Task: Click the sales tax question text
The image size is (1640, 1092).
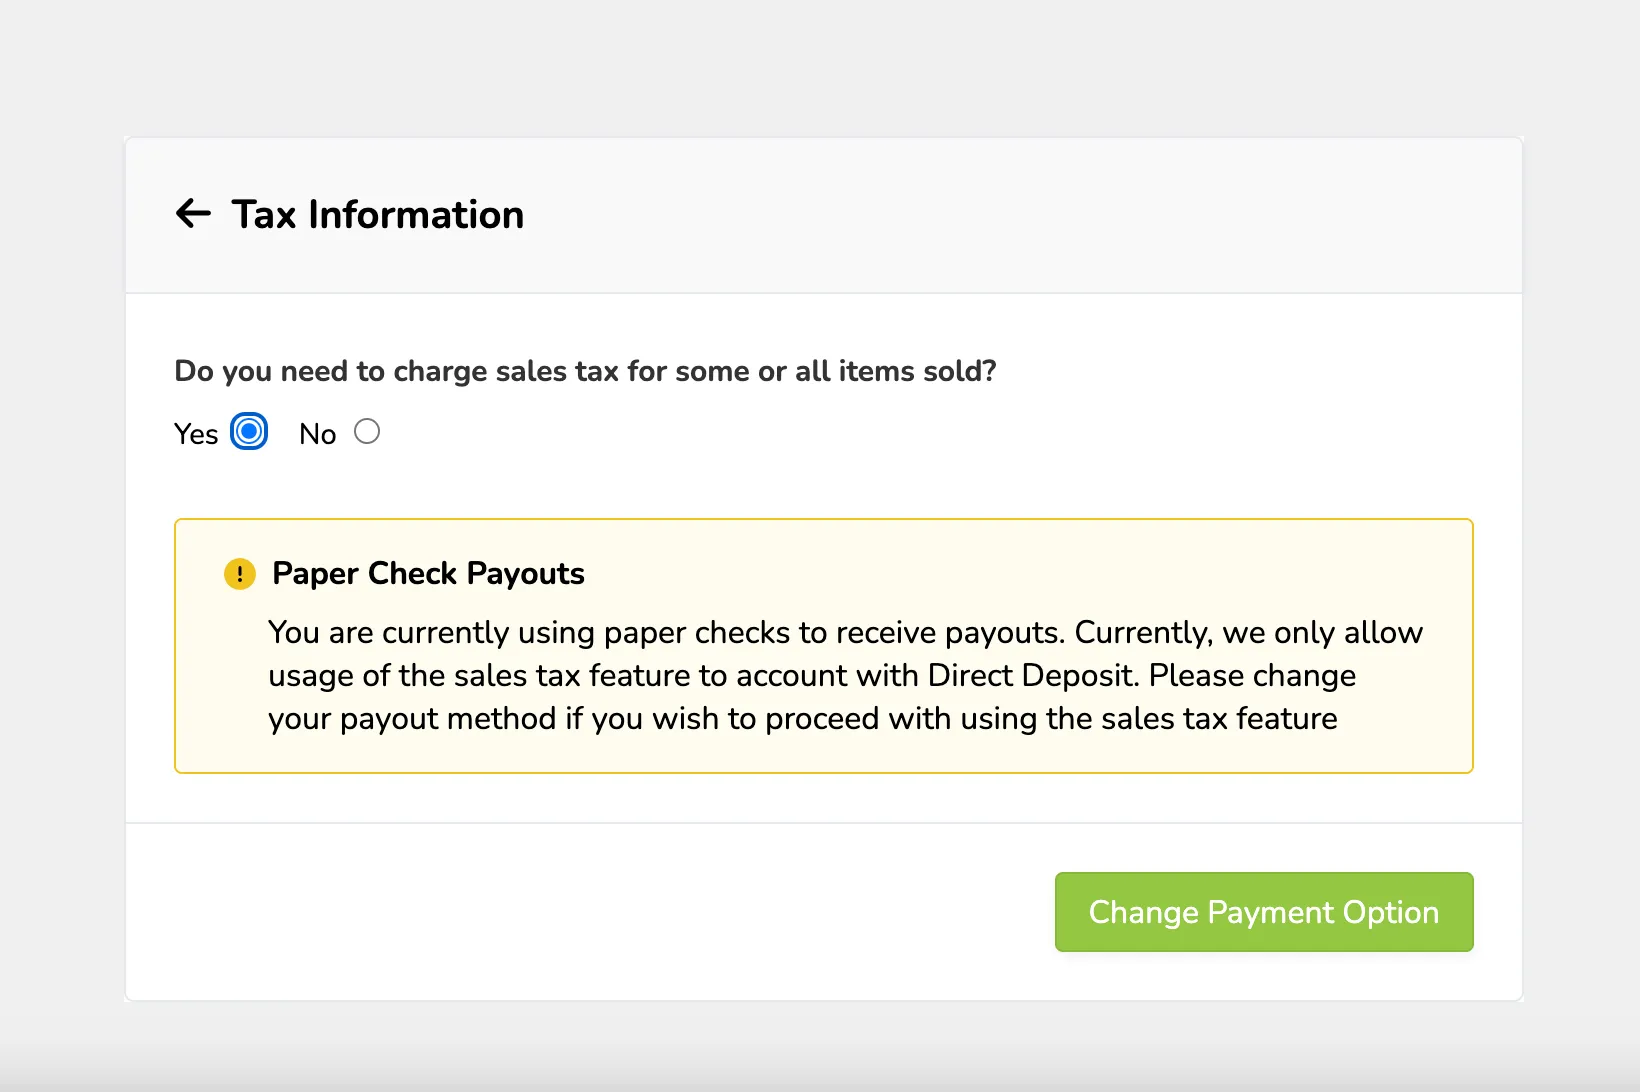Action: coord(585,371)
